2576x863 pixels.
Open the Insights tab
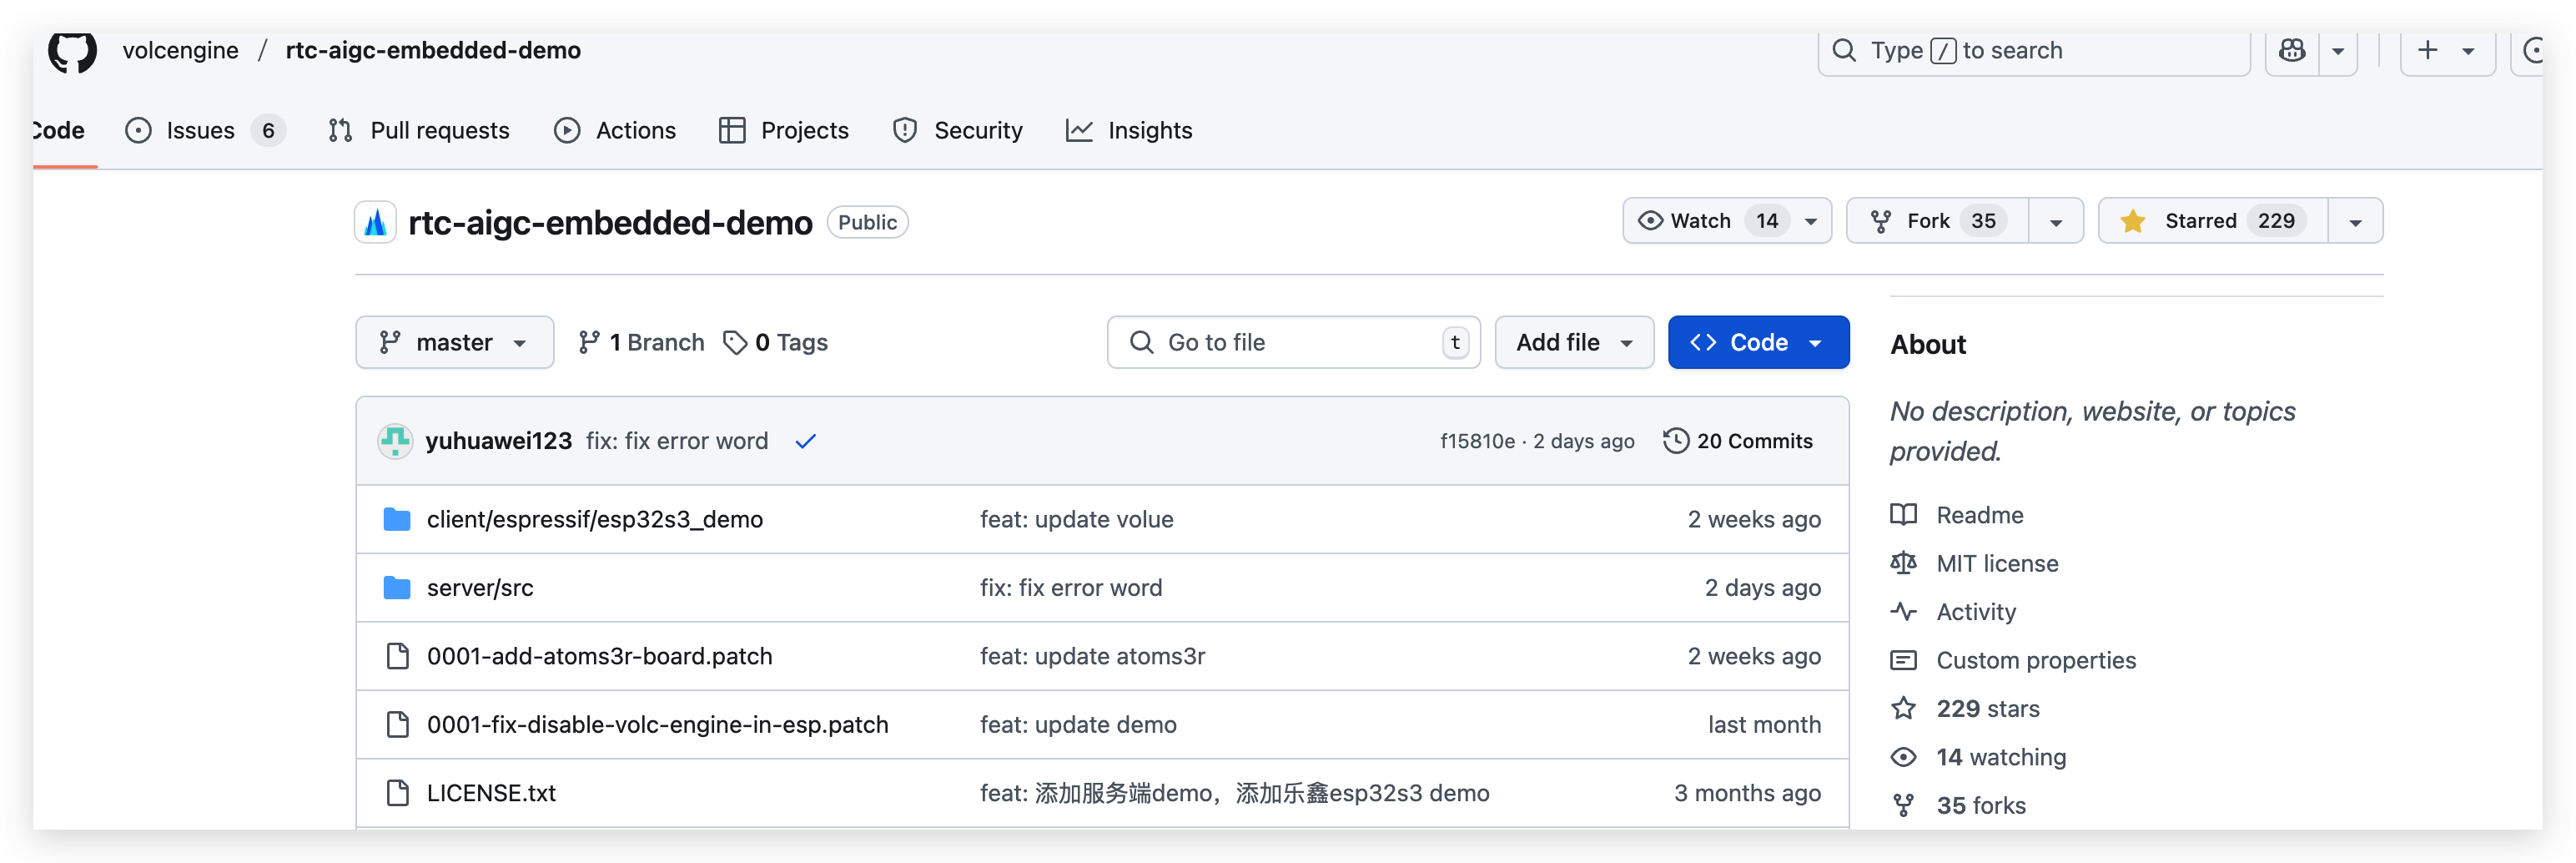click(1129, 130)
